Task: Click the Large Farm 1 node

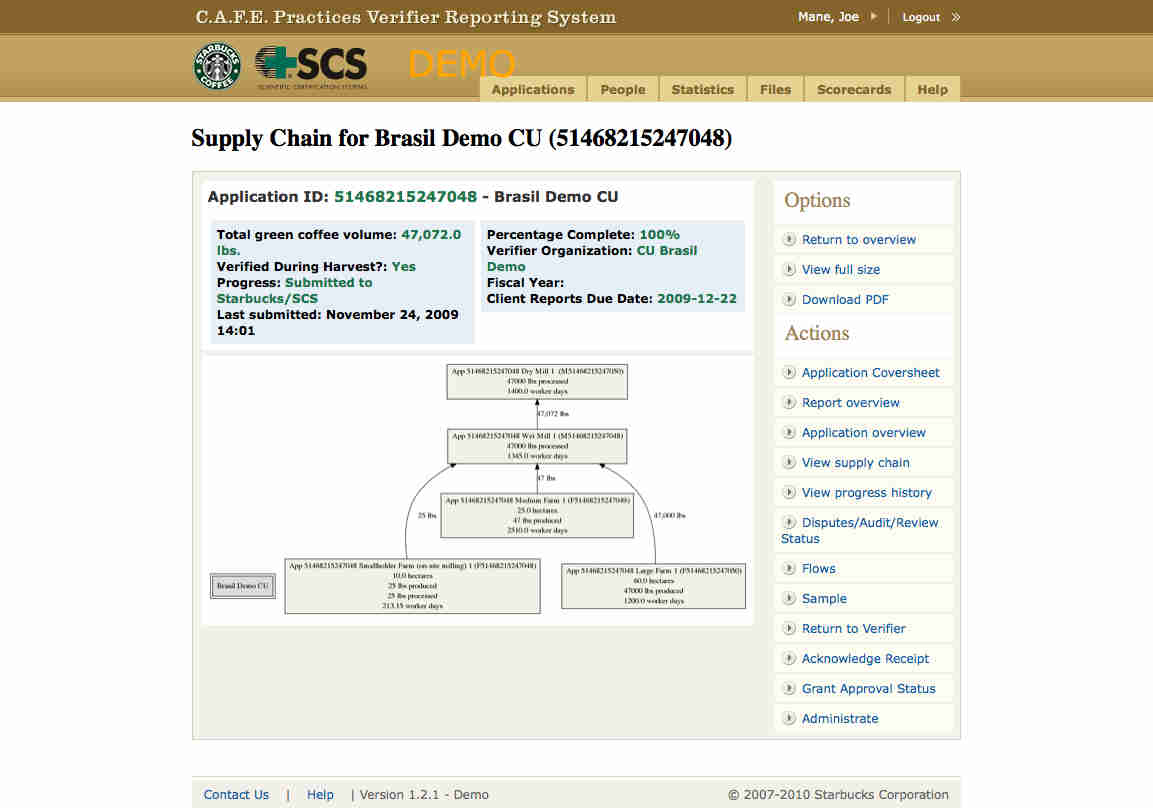Action: pyautogui.click(x=653, y=586)
